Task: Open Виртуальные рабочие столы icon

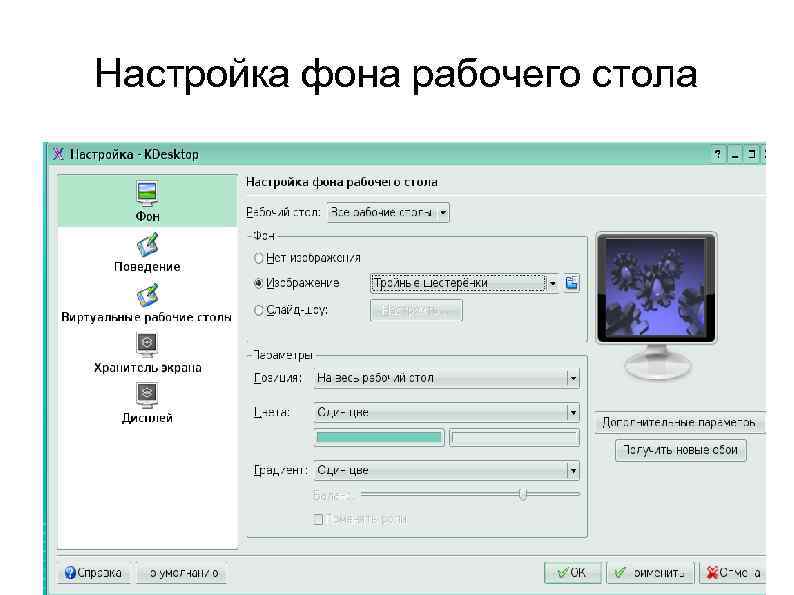Action: pos(147,295)
